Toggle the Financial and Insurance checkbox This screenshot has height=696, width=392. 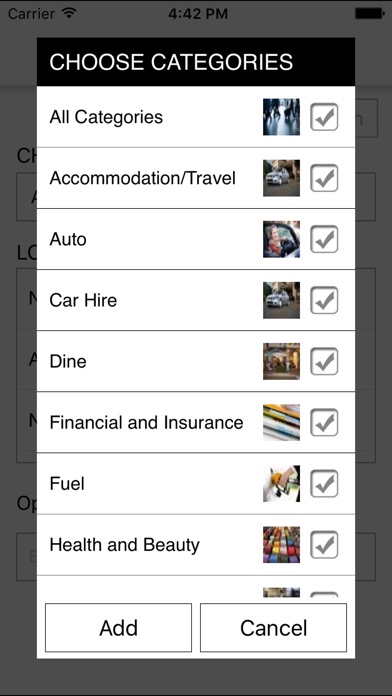(x=324, y=422)
